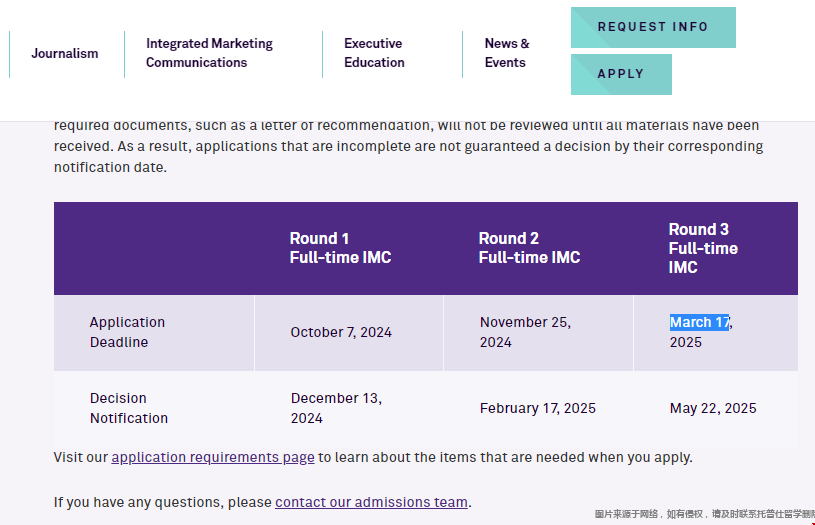Click the APPLY button
Viewport: 815px width, 525px height.
621,74
